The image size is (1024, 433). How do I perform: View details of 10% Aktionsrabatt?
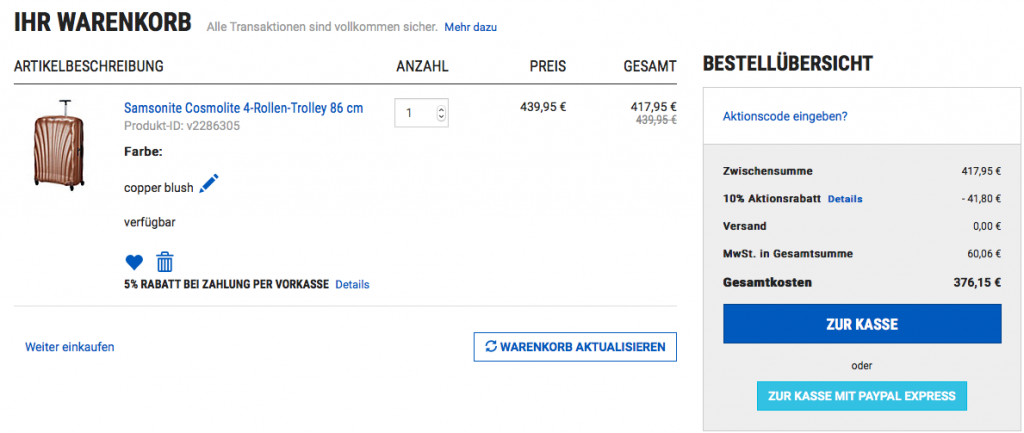pyautogui.click(x=845, y=199)
